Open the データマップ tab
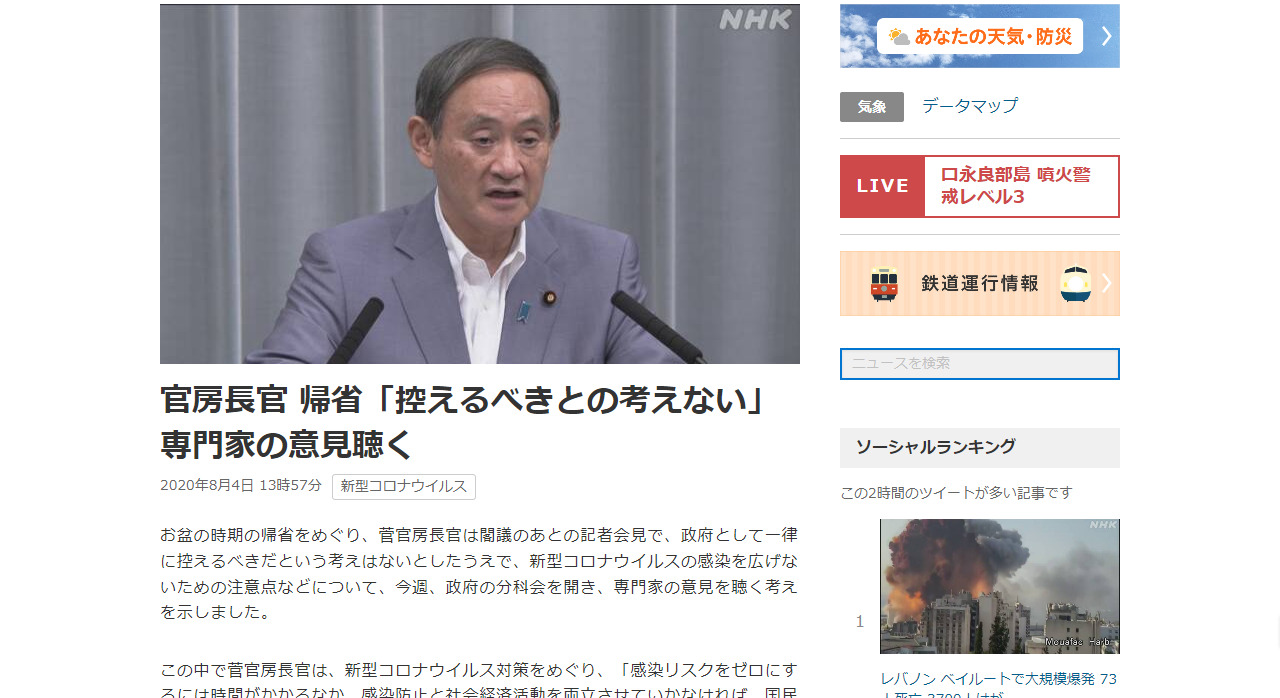Image resolution: width=1280 pixels, height=698 pixels. click(970, 106)
